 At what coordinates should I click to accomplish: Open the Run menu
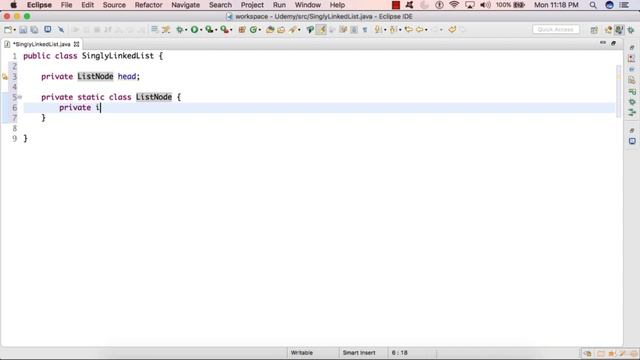pyautogui.click(x=279, y=5)
